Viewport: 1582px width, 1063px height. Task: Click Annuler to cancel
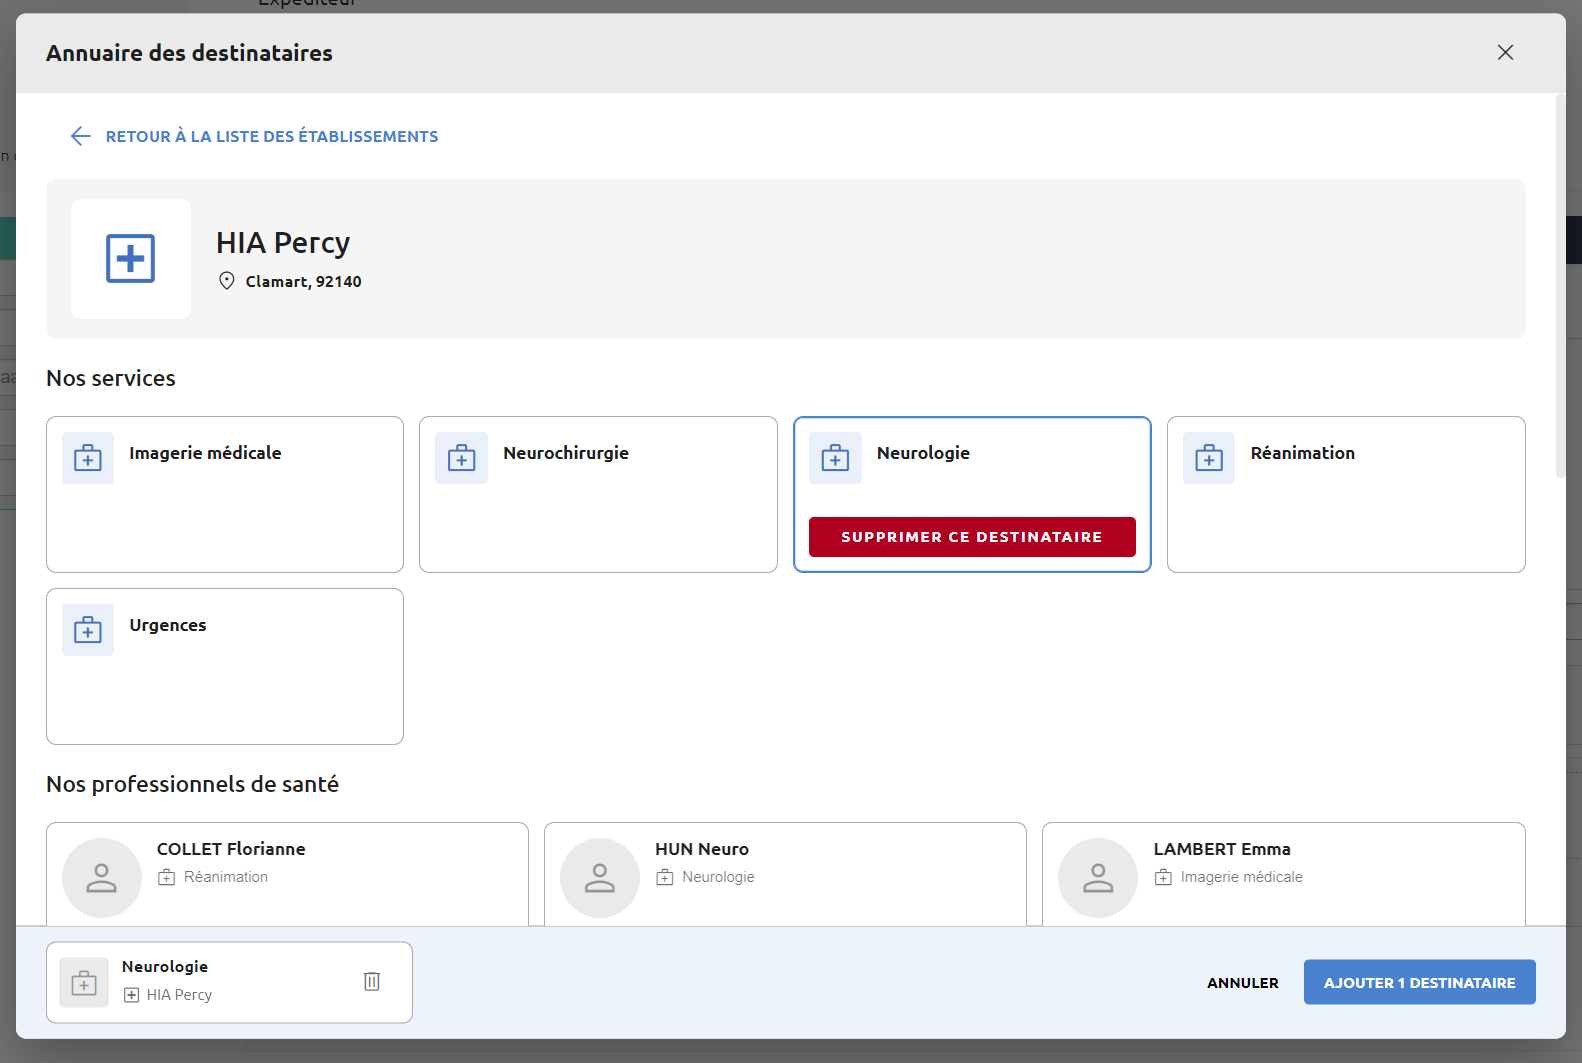pos(1243,983)
